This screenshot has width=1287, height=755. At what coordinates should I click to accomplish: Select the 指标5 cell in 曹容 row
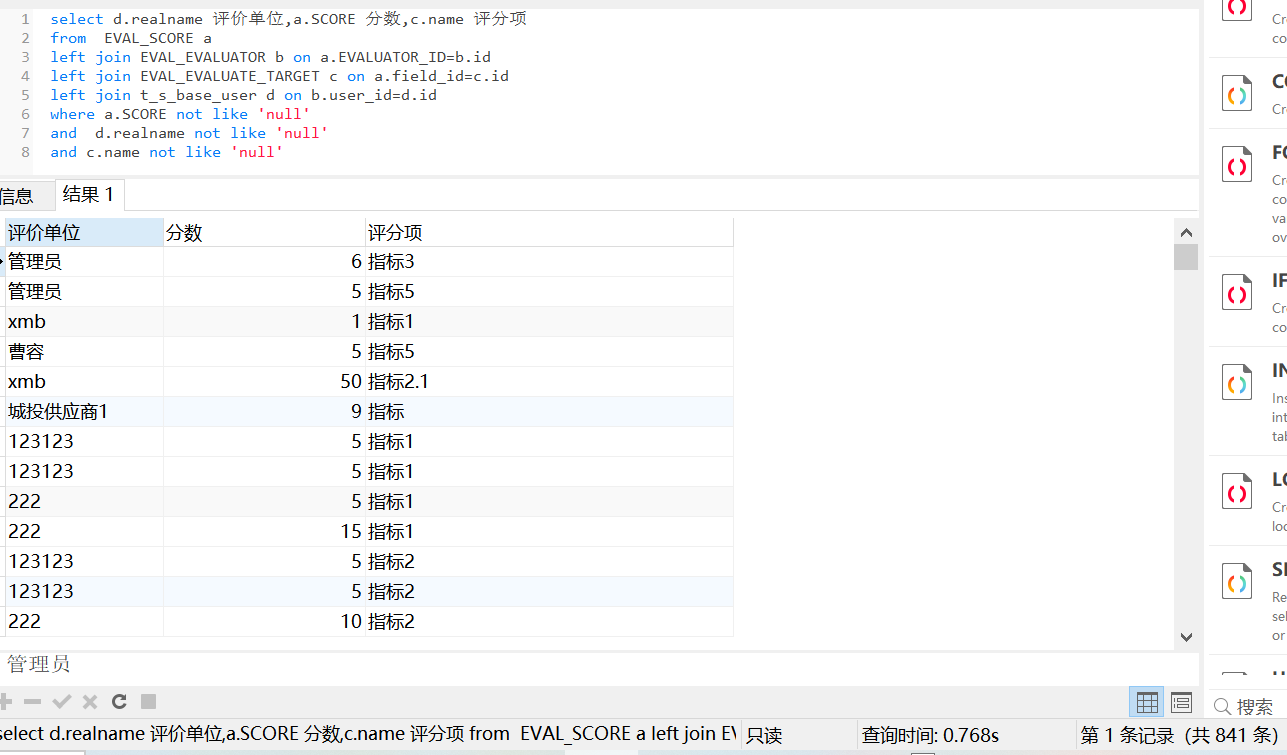pos(549,352)
